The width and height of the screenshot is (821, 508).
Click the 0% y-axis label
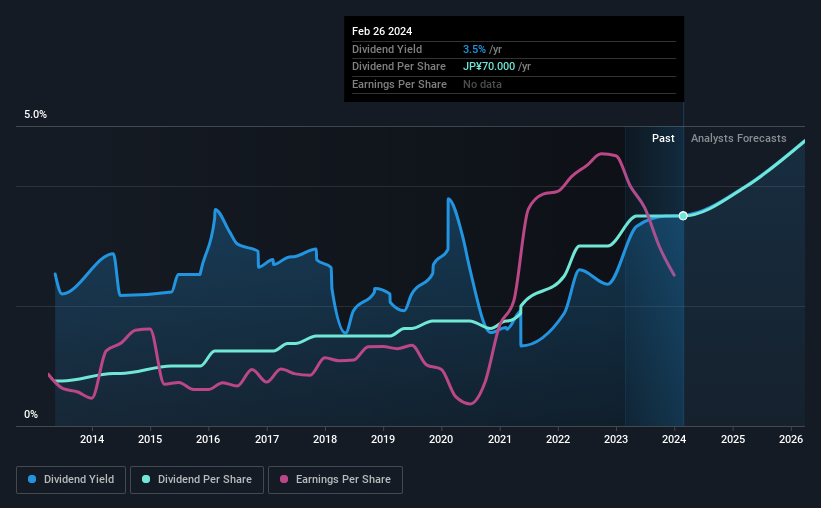tap(31, 414)
